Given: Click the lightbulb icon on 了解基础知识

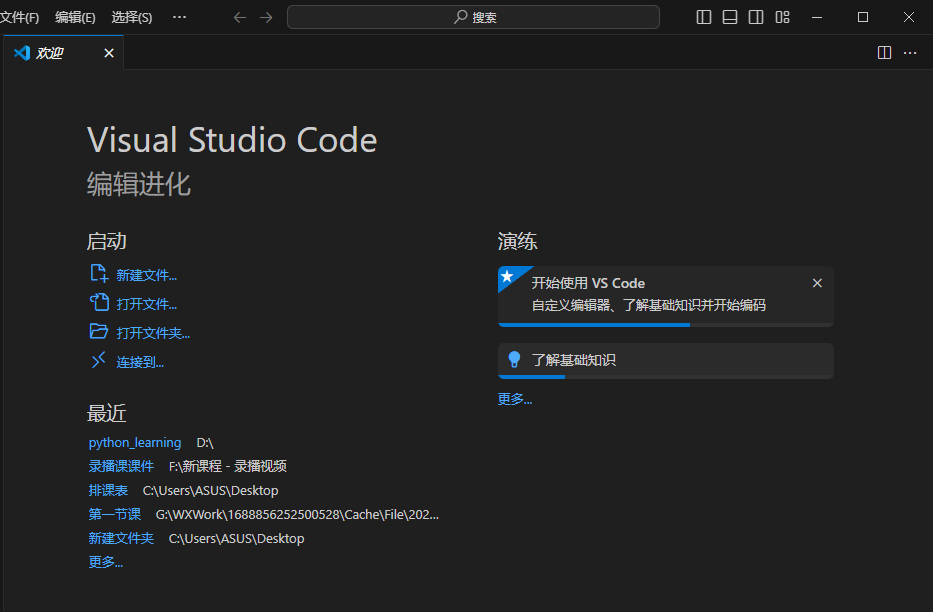Looking at the screenshot, I should coord(514,359).
